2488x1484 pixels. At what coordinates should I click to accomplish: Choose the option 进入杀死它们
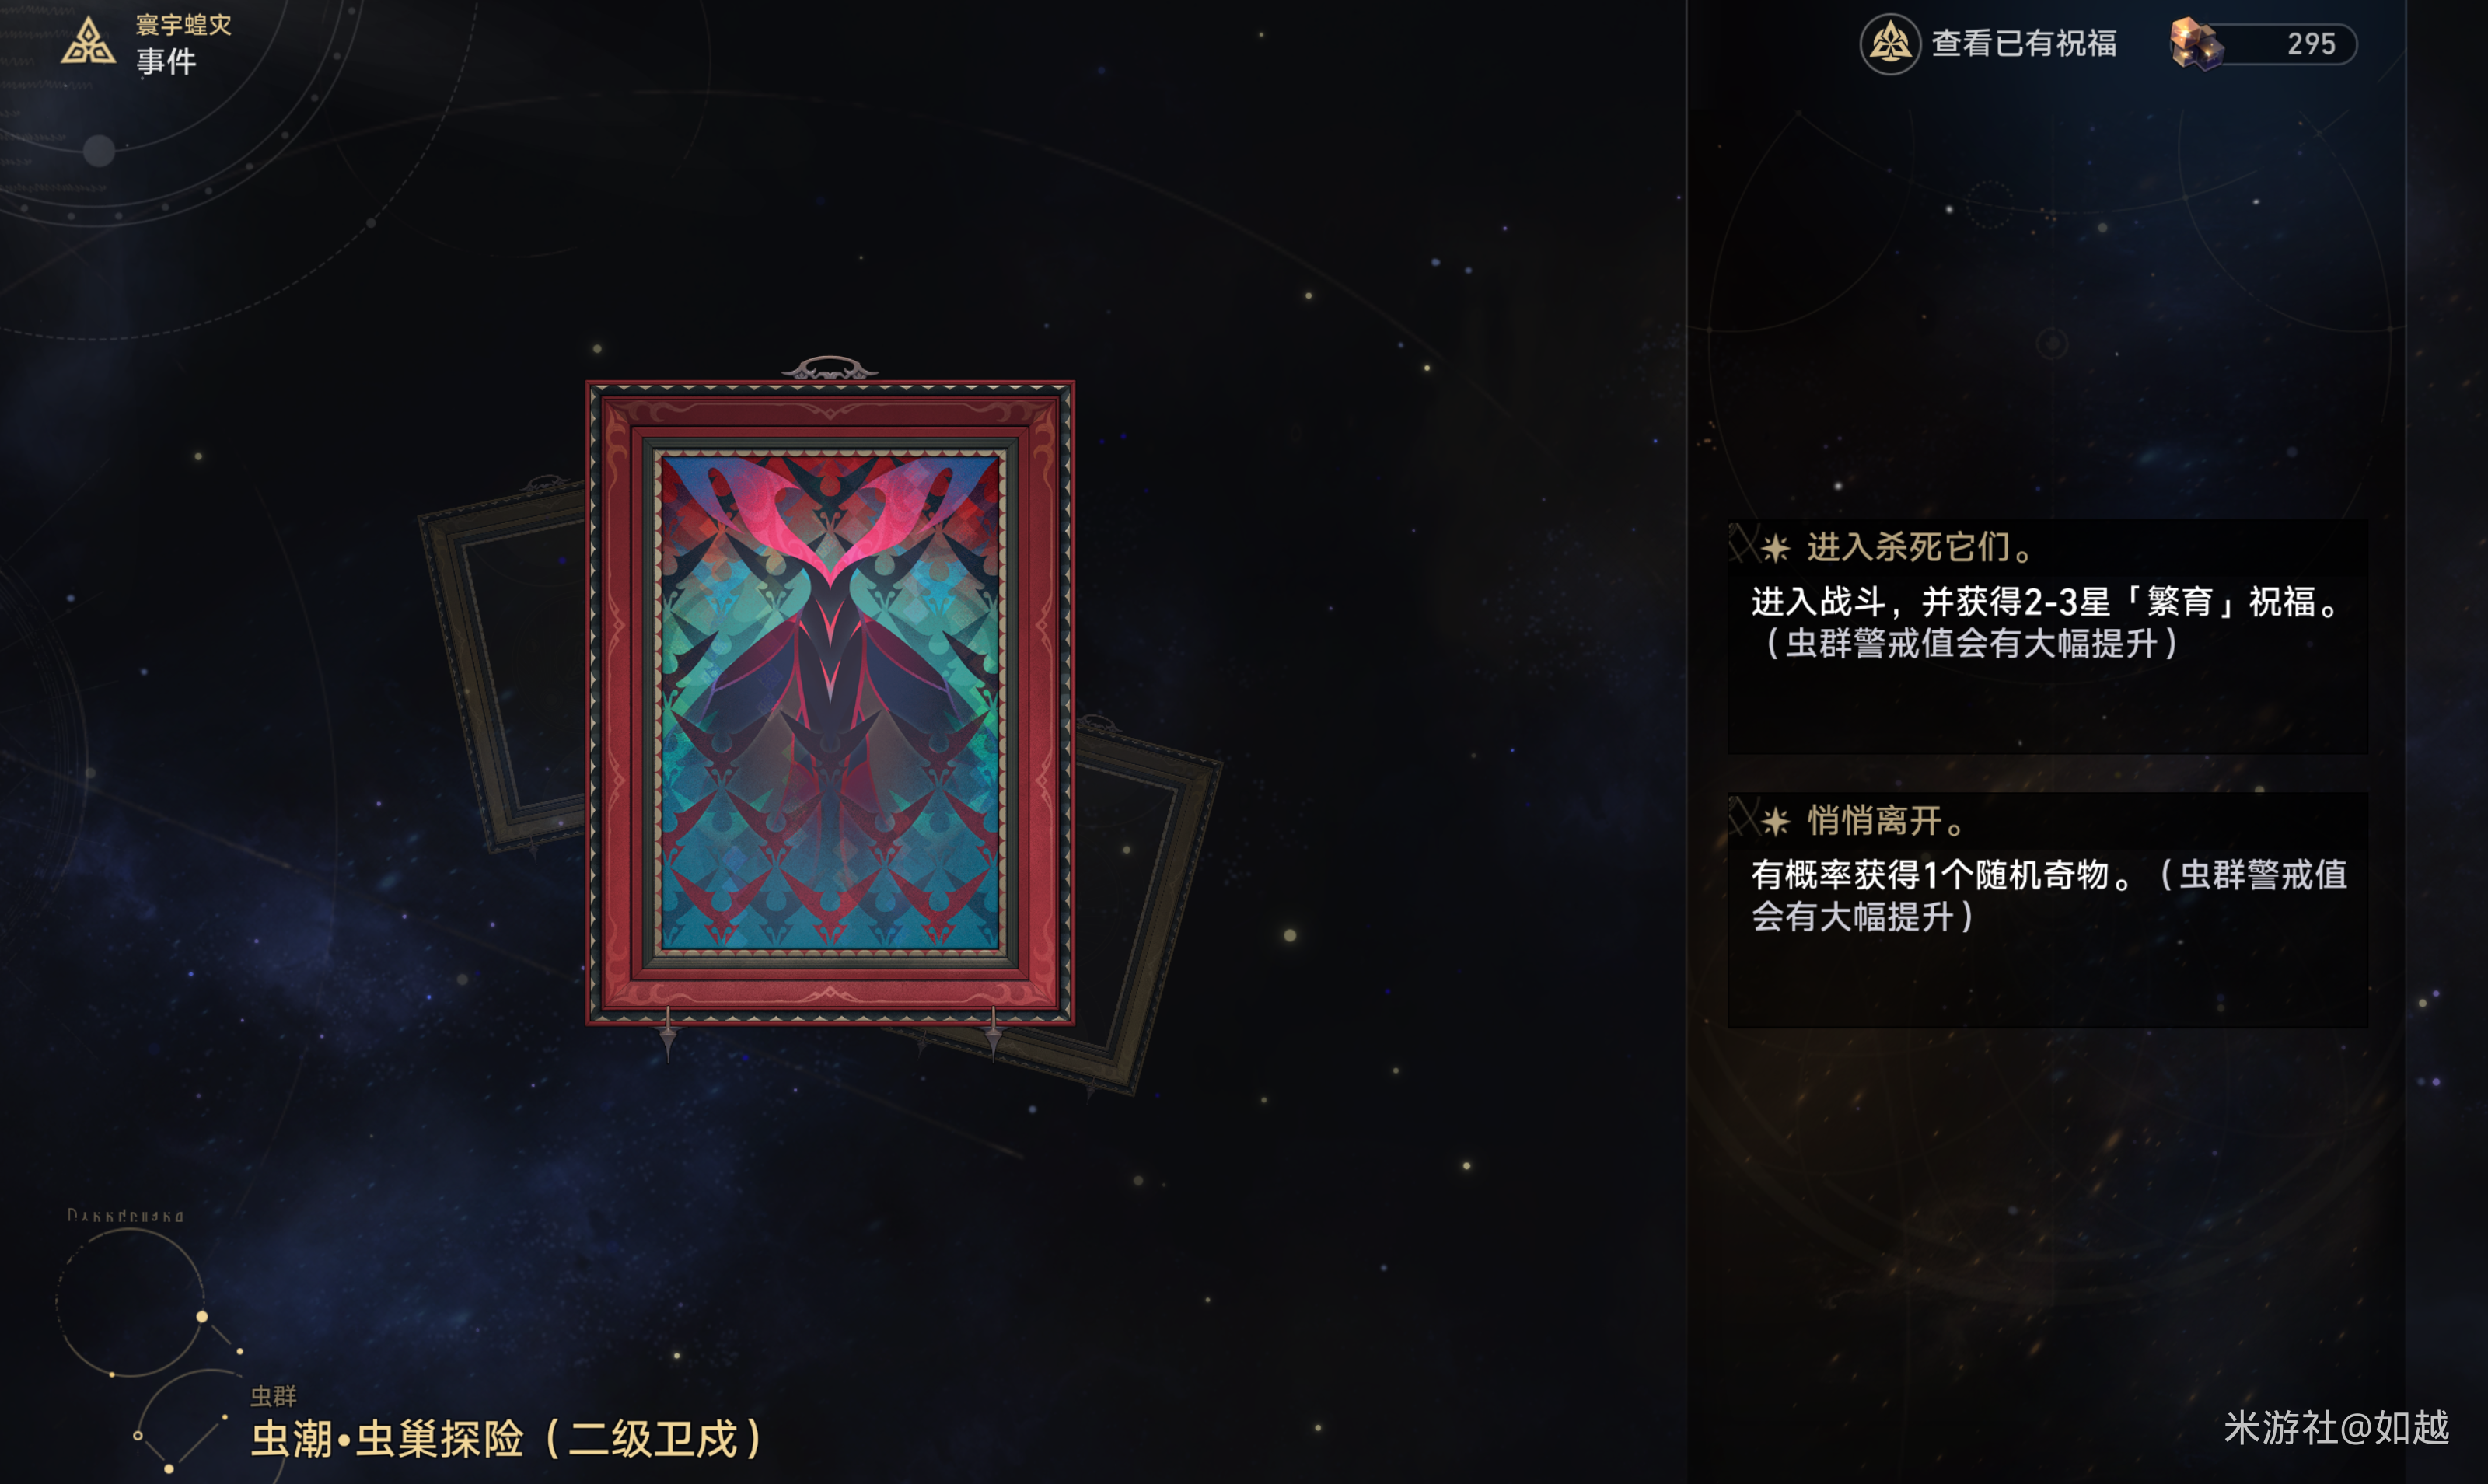tap(2047, 636)
